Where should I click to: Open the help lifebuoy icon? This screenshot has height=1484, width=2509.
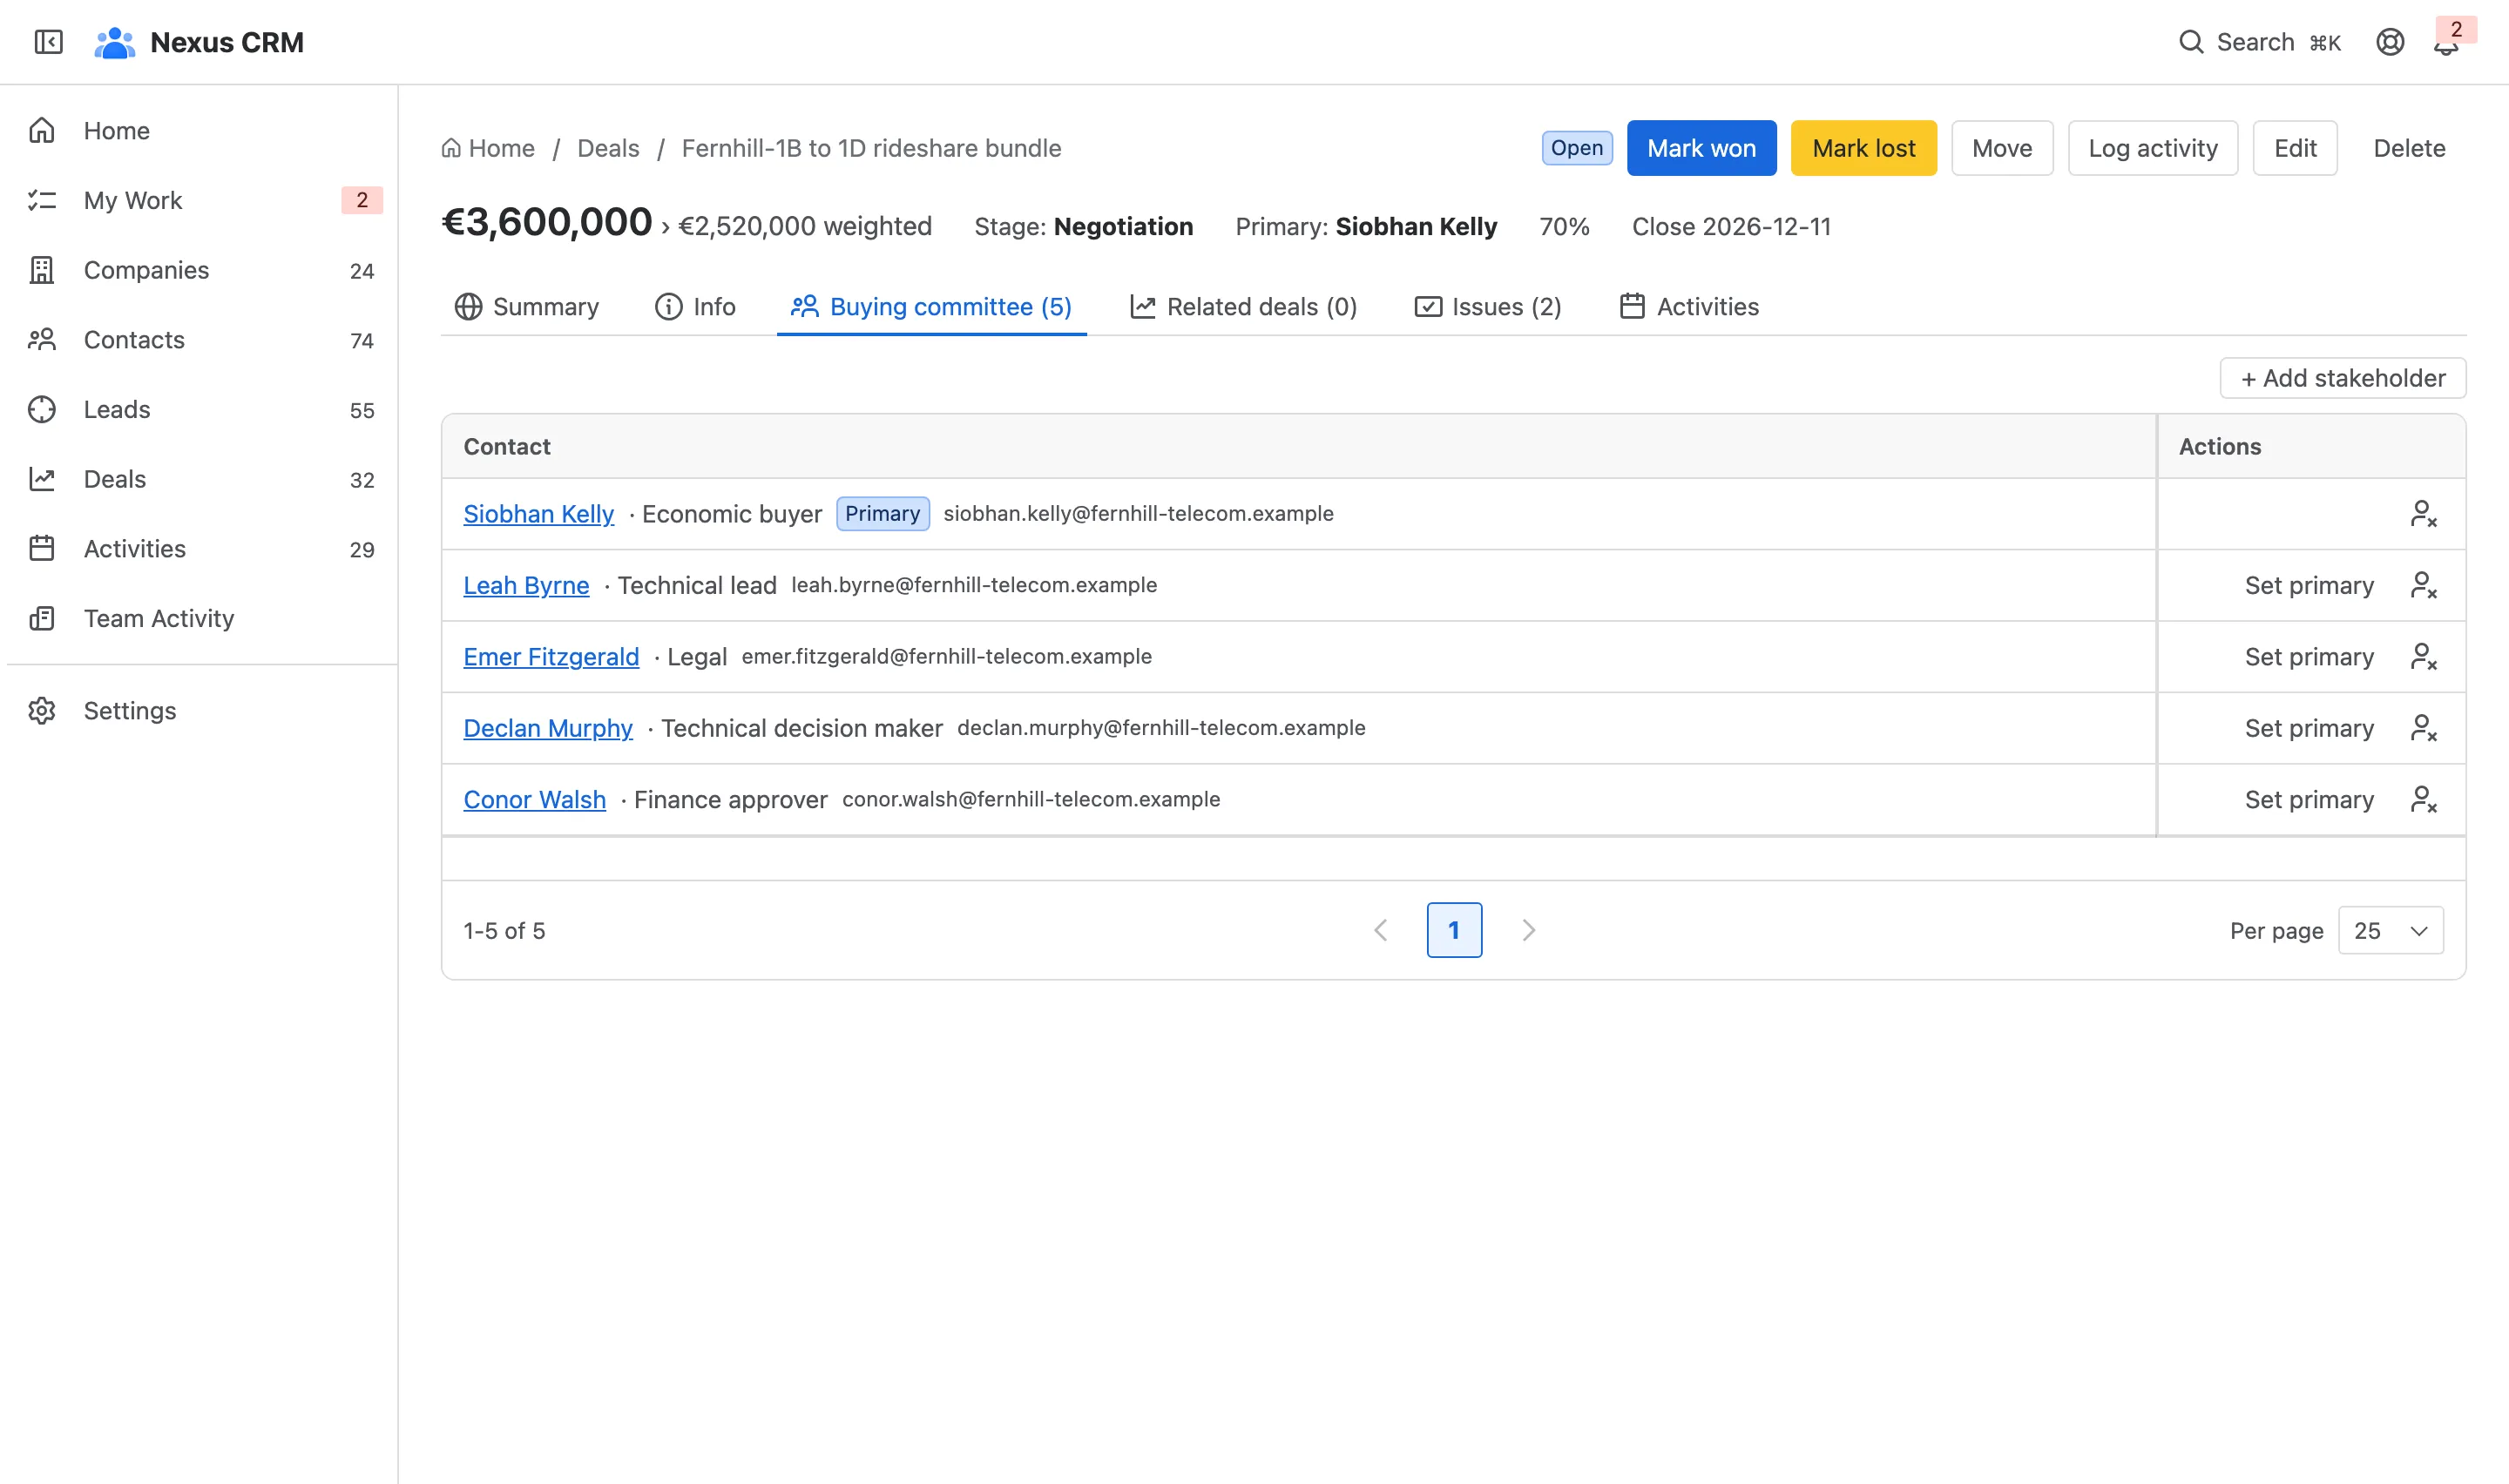[2390, 42]
